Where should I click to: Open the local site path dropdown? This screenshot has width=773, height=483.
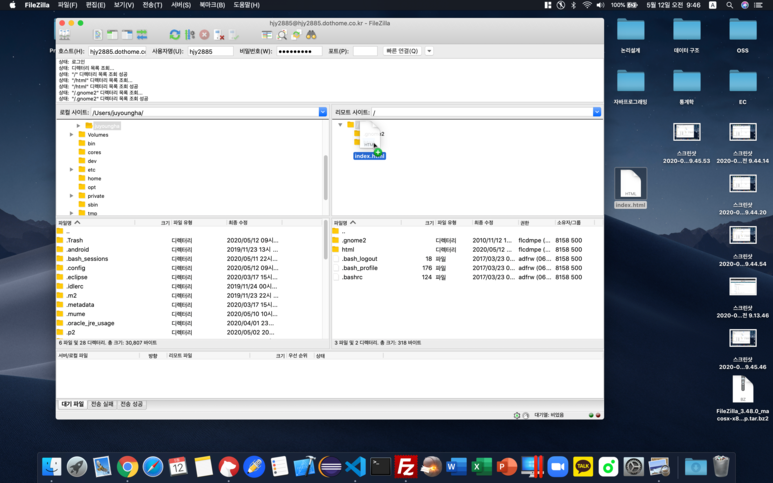tap(322, 112)
